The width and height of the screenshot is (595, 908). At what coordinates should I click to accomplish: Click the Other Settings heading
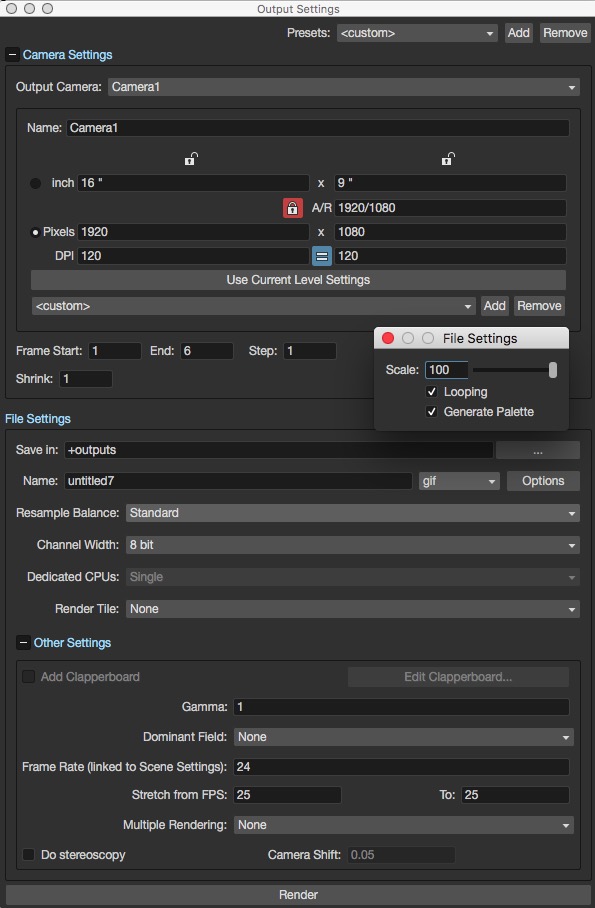click(x=72, y=643)
